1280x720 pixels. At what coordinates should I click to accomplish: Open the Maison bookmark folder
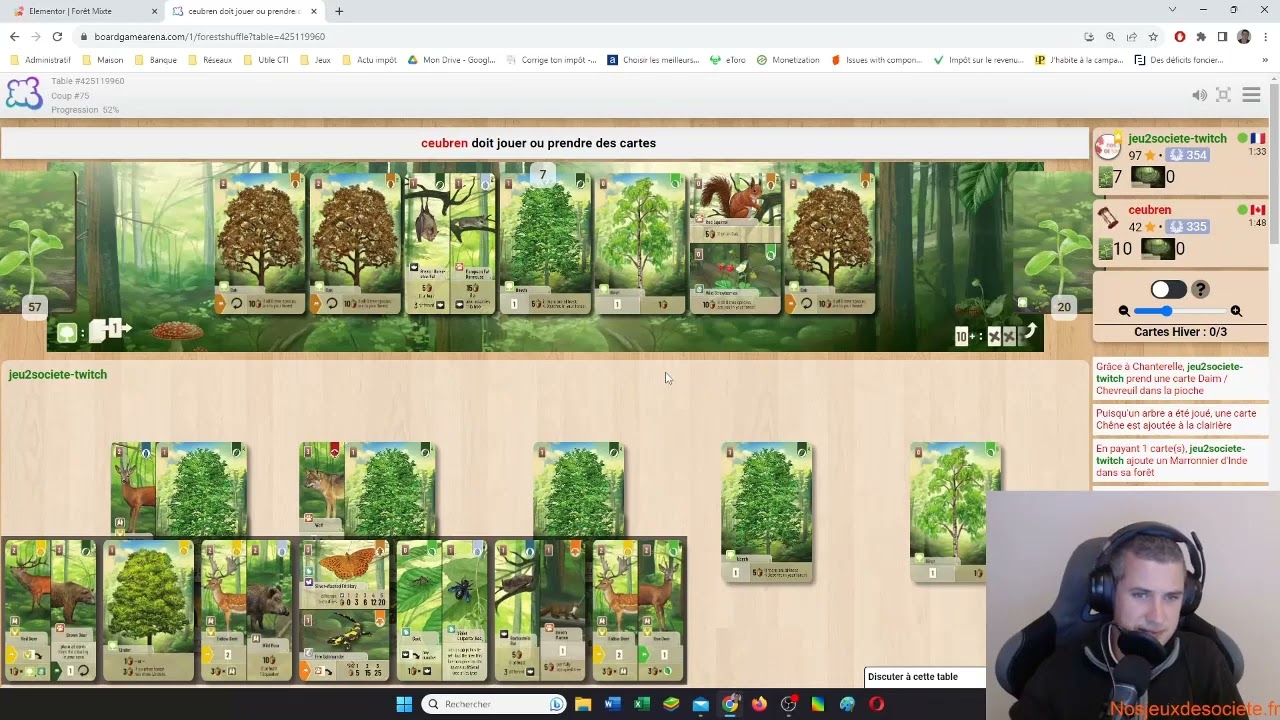coord(103,60)
